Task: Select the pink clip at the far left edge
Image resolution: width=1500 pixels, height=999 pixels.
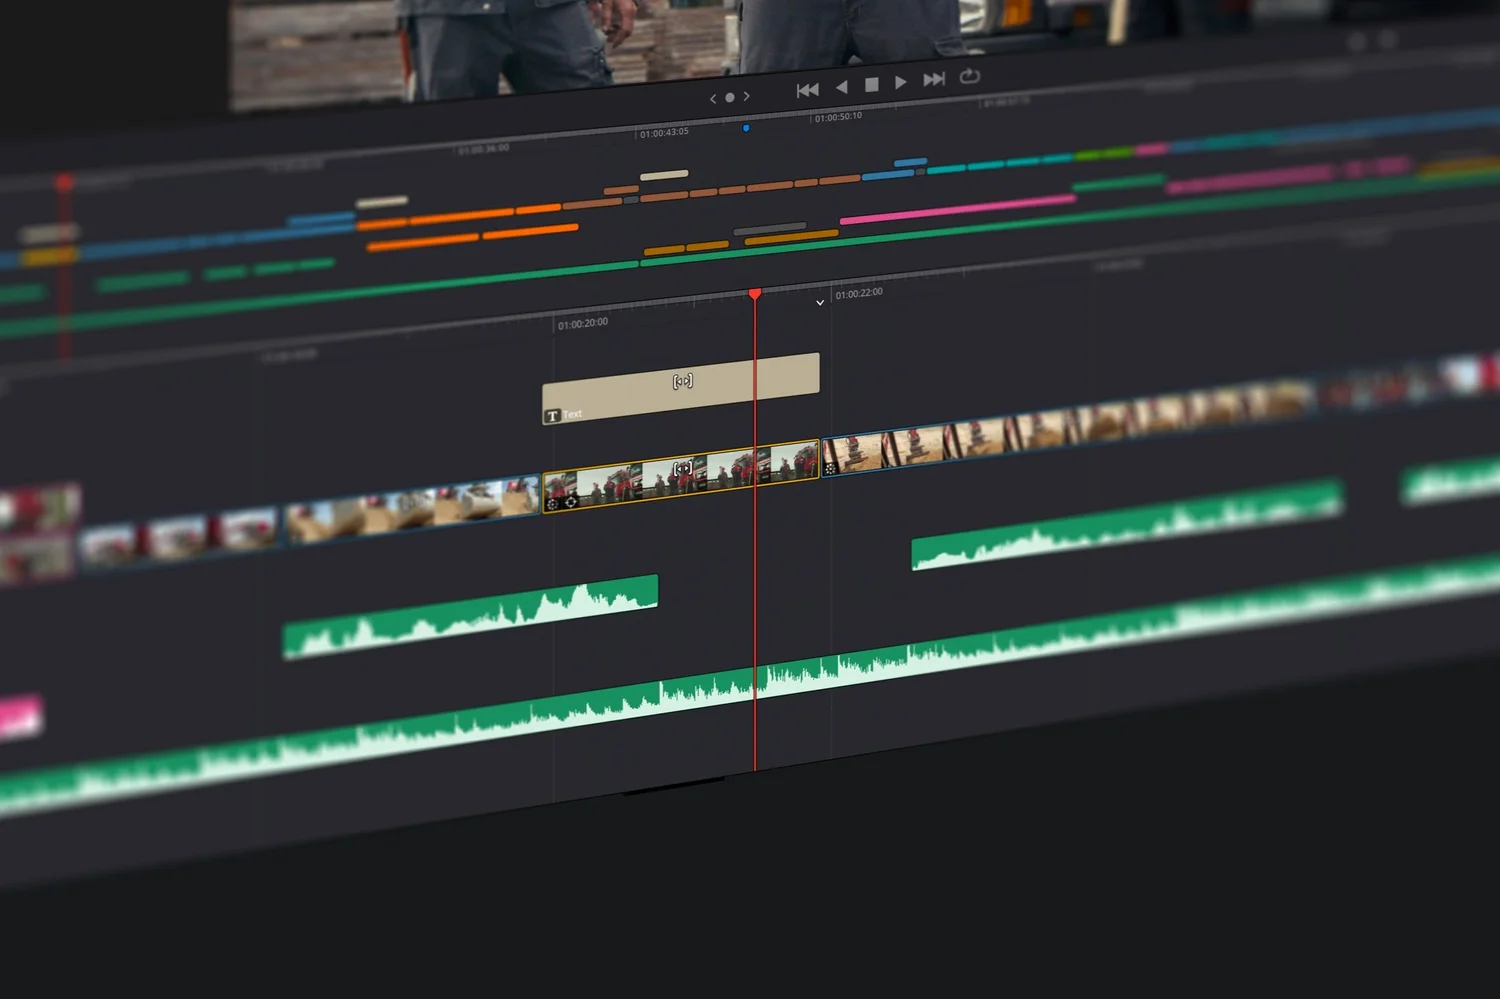Action: pyautogui.click(x=20, y=717)
